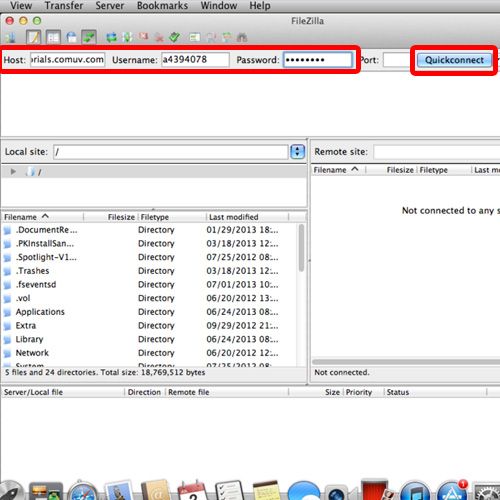The image size is (500, 500).
Task: Toggle message log display icon
Action: (34, 37)
